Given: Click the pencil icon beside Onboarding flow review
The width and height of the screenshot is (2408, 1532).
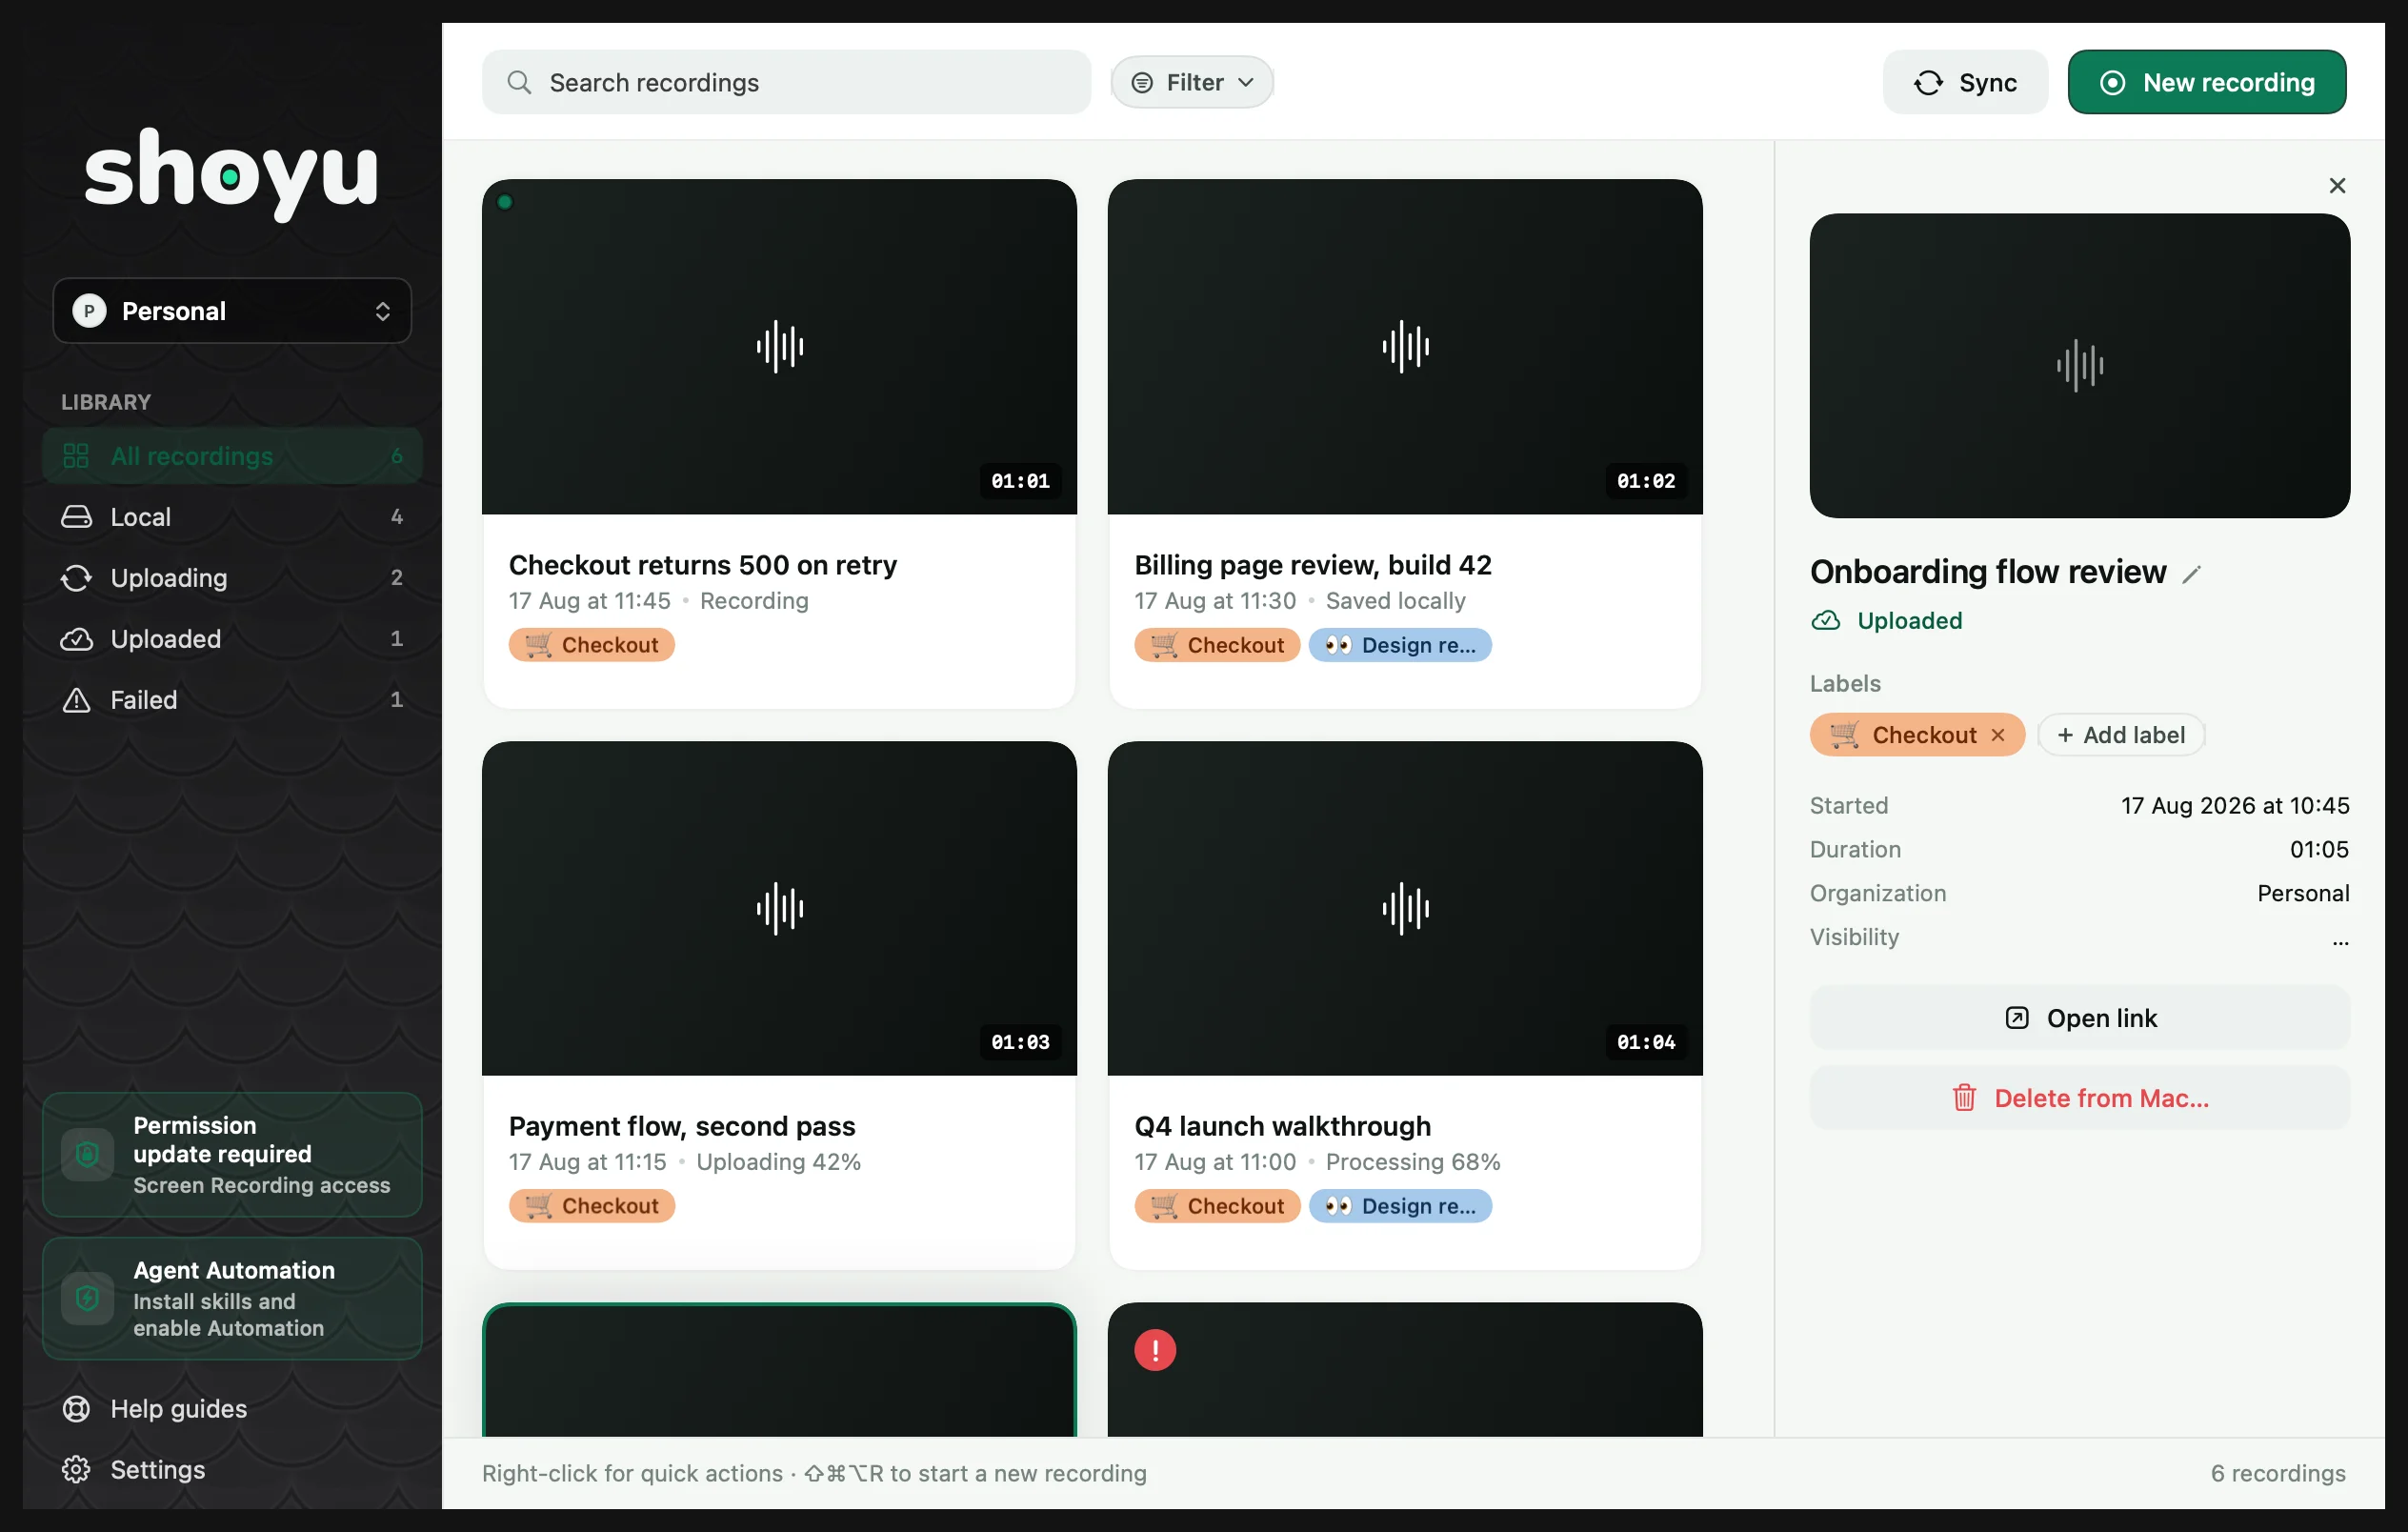Looking at the screenshot, I should tap(2192, 574).
